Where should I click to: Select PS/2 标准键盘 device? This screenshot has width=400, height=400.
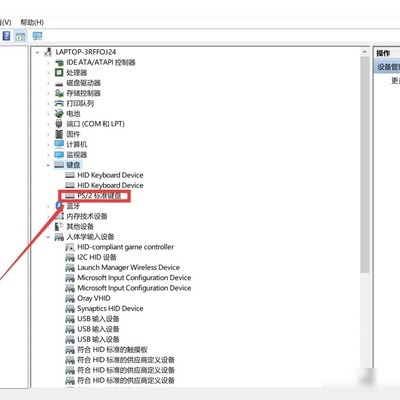click(x=99, y=196)
